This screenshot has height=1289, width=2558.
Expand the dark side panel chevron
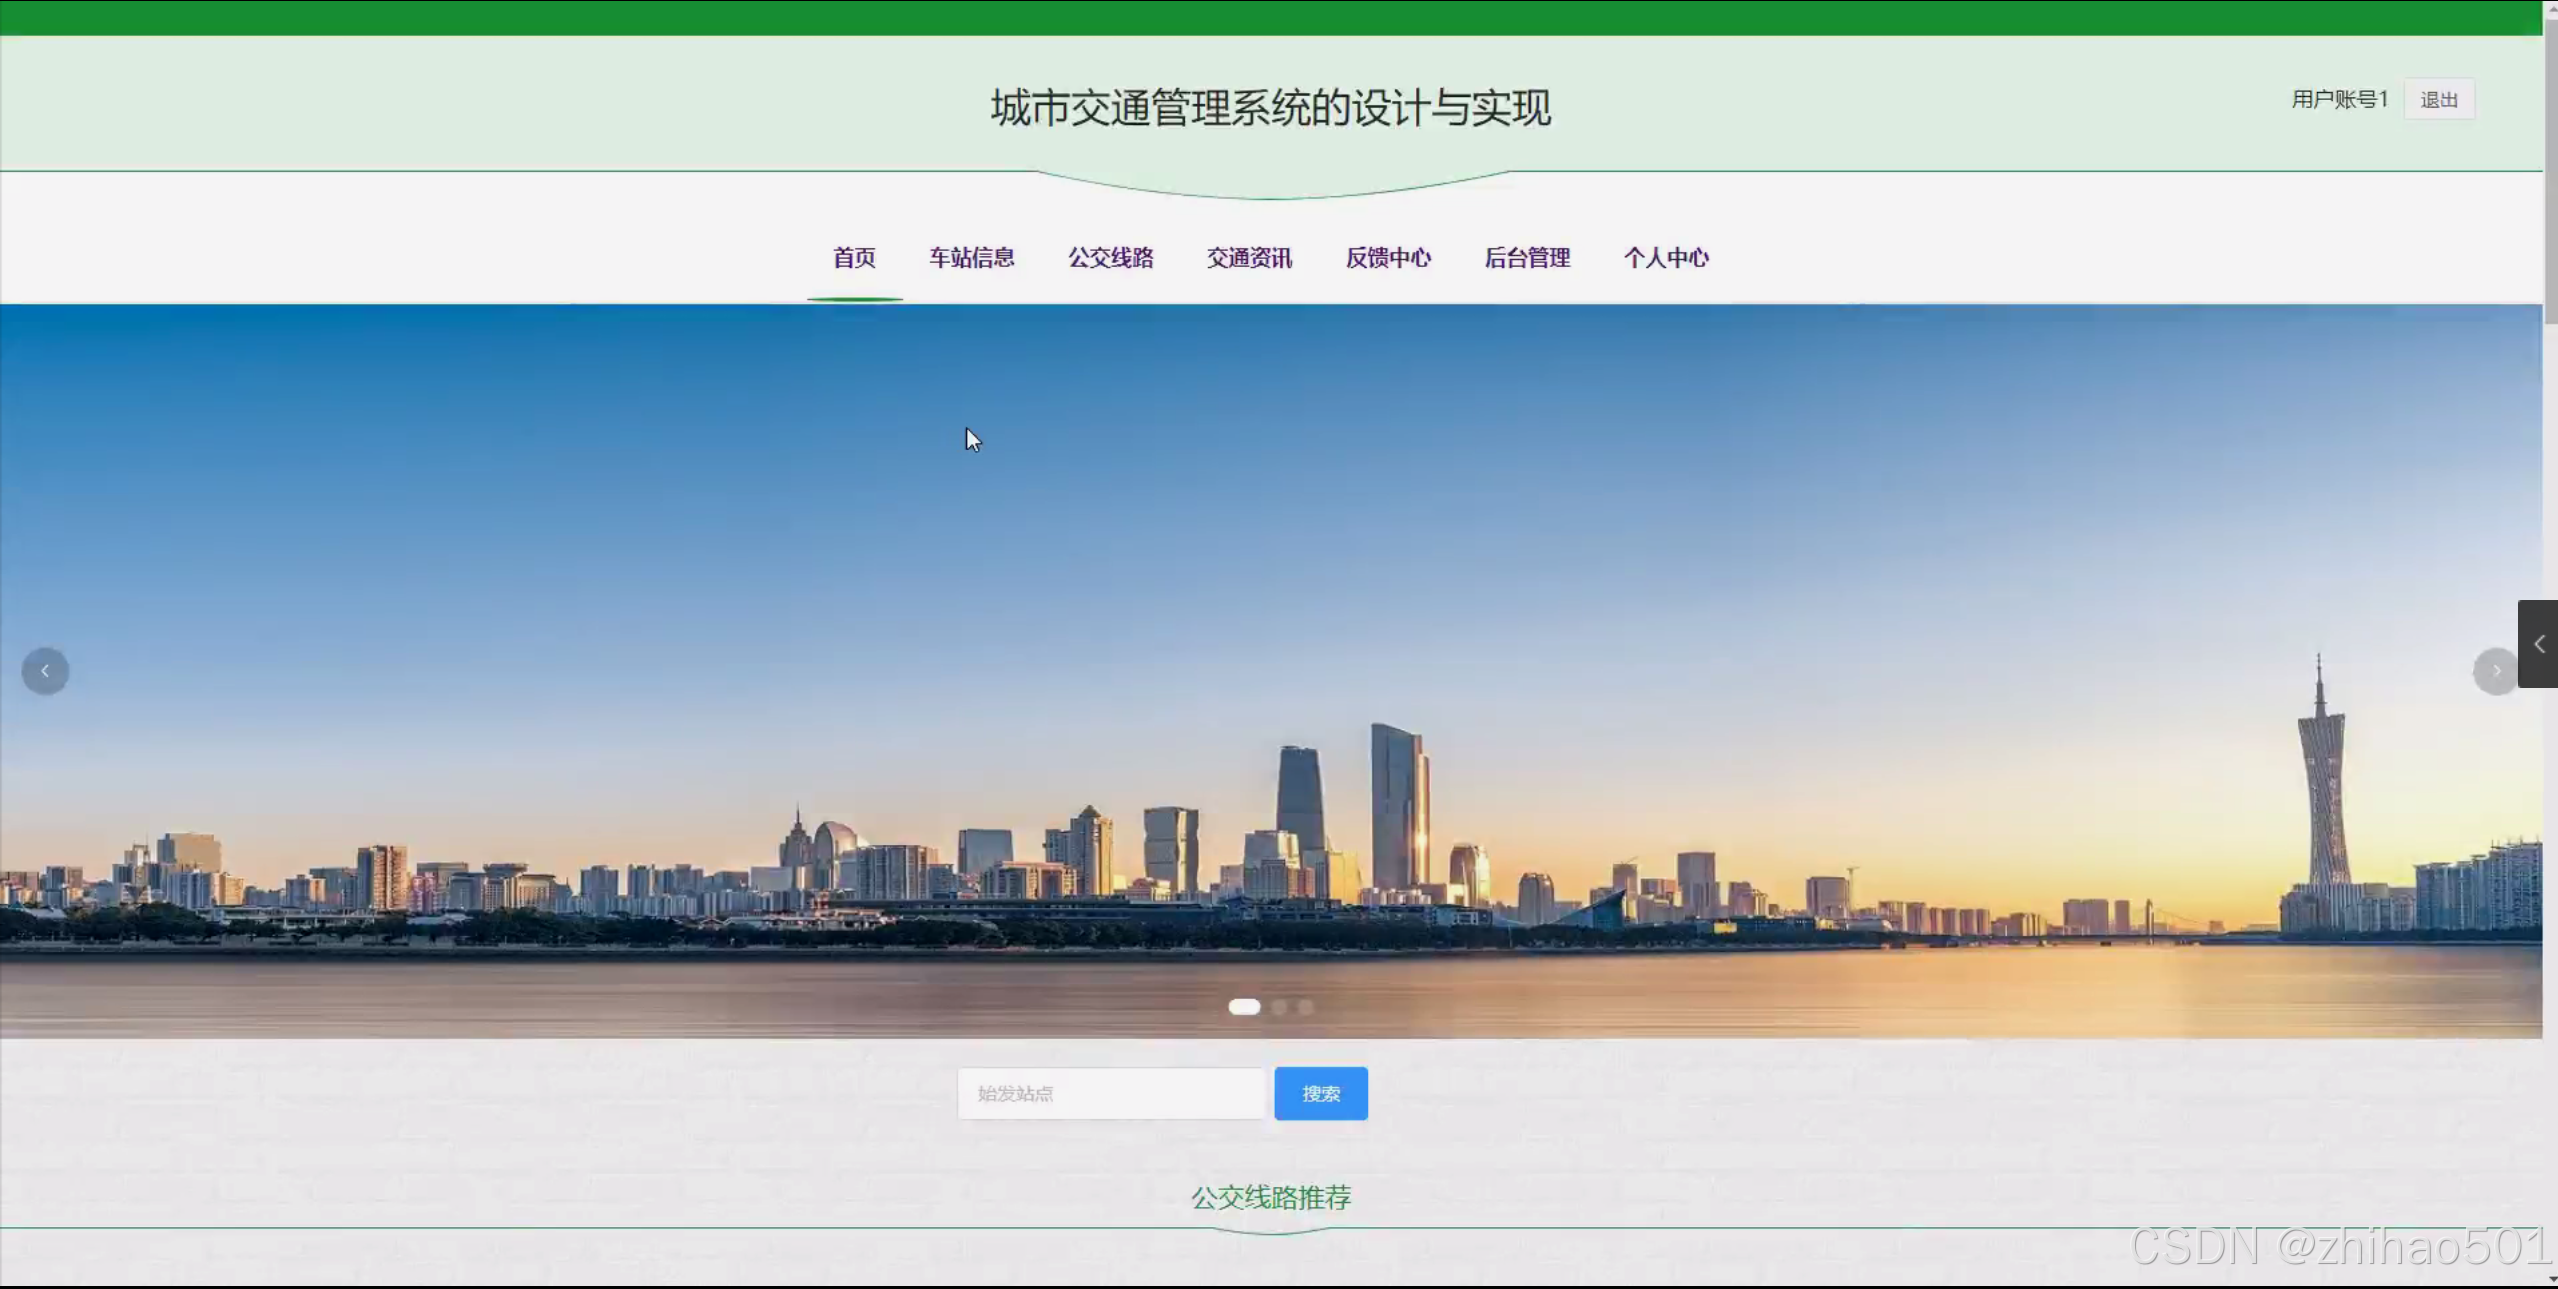coord(2538,644)
